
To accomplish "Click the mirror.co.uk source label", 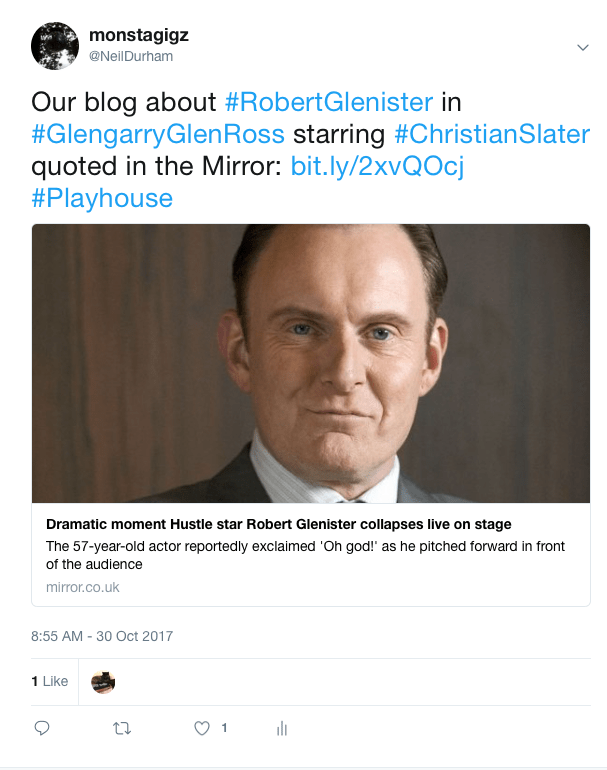I will point(83,587).
